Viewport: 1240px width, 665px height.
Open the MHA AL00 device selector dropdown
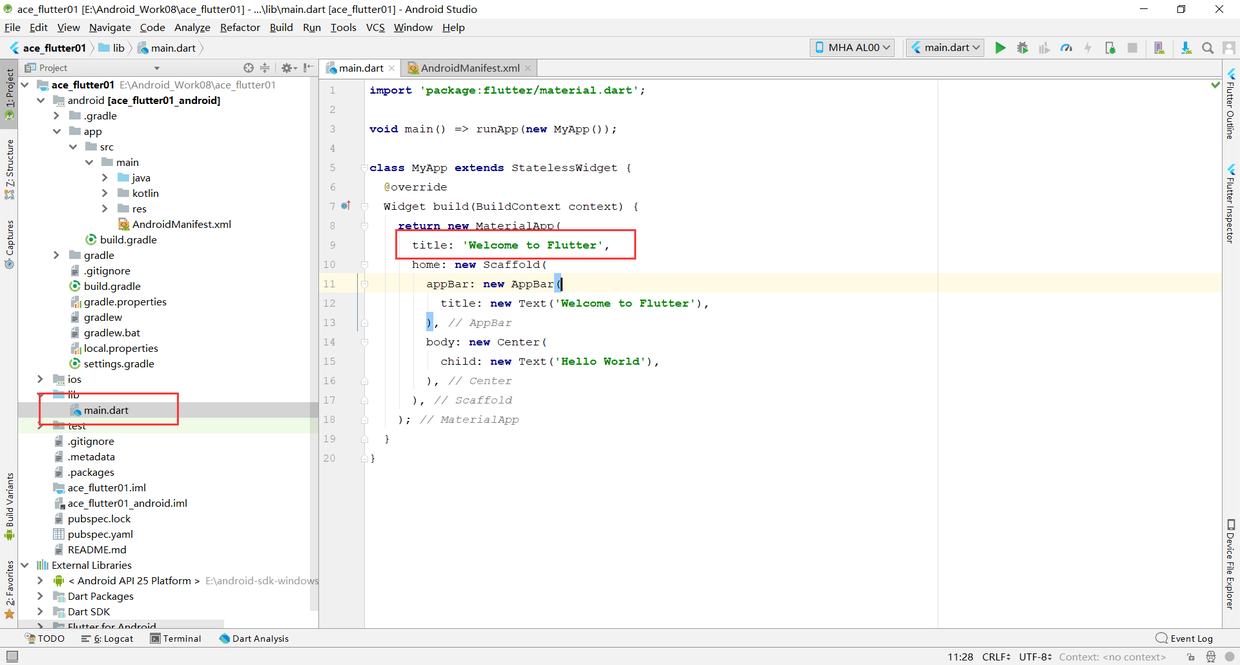click(x=852, y=47)
